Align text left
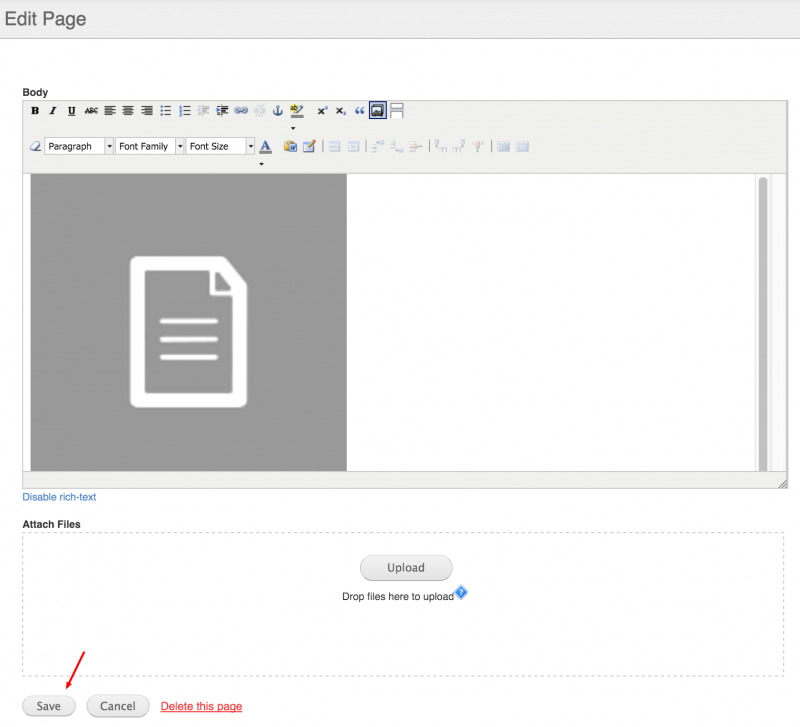Screen dimensions: 800x727 click(x=110, y=111)
